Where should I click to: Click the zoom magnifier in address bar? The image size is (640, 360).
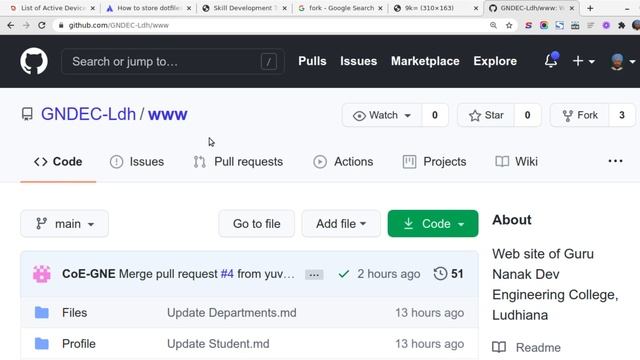pyautogui.click(x=493, y=25)
